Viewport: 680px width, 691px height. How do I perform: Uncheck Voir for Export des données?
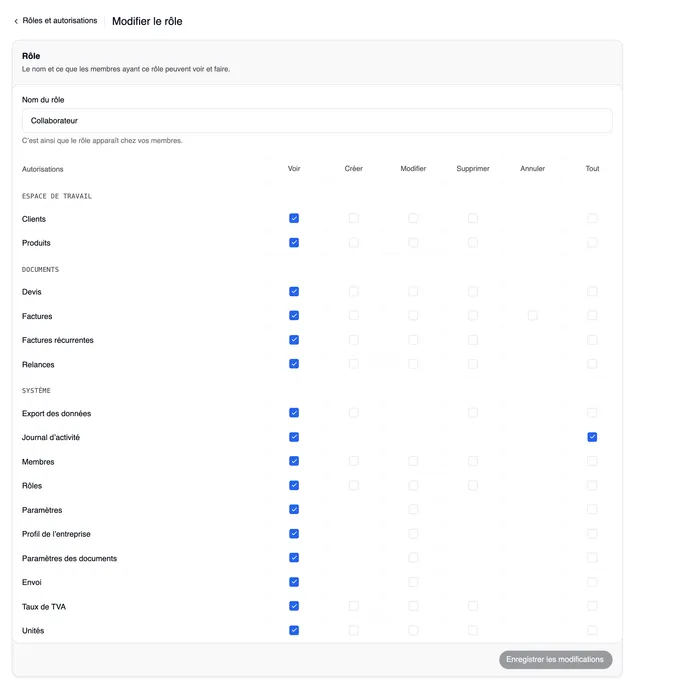pos(294,413)
